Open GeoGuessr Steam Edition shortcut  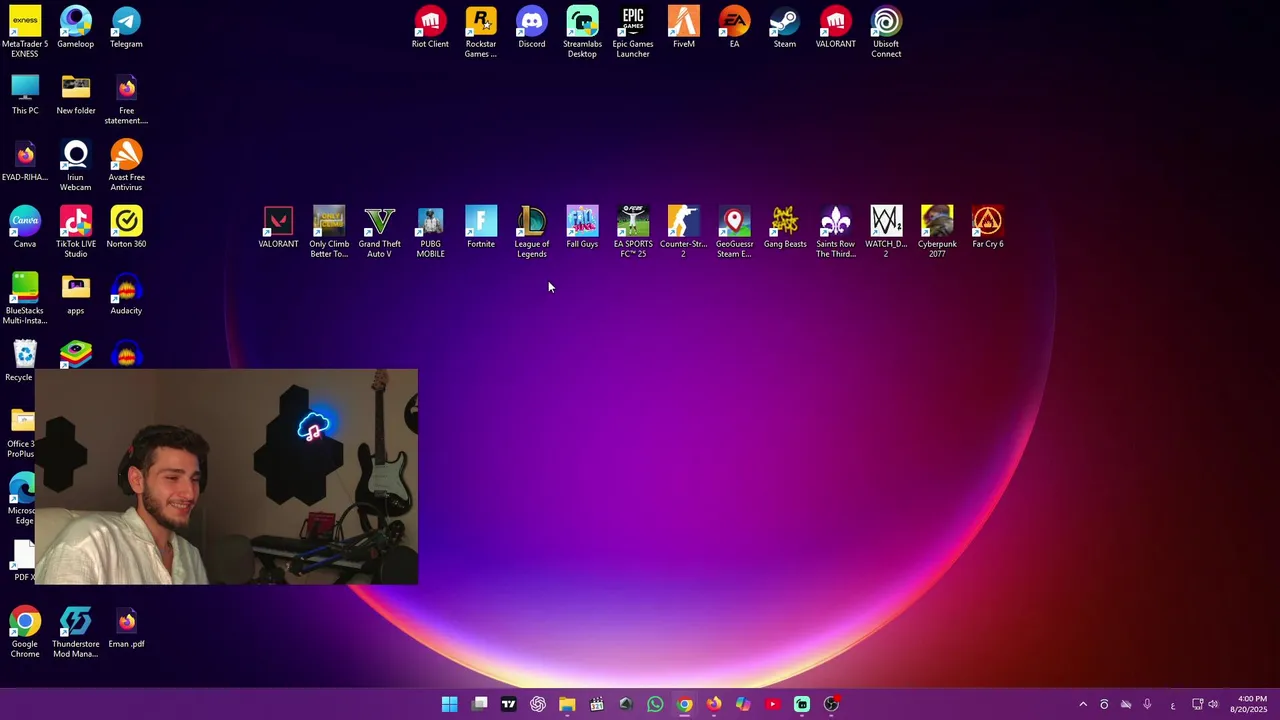point(734,232)
